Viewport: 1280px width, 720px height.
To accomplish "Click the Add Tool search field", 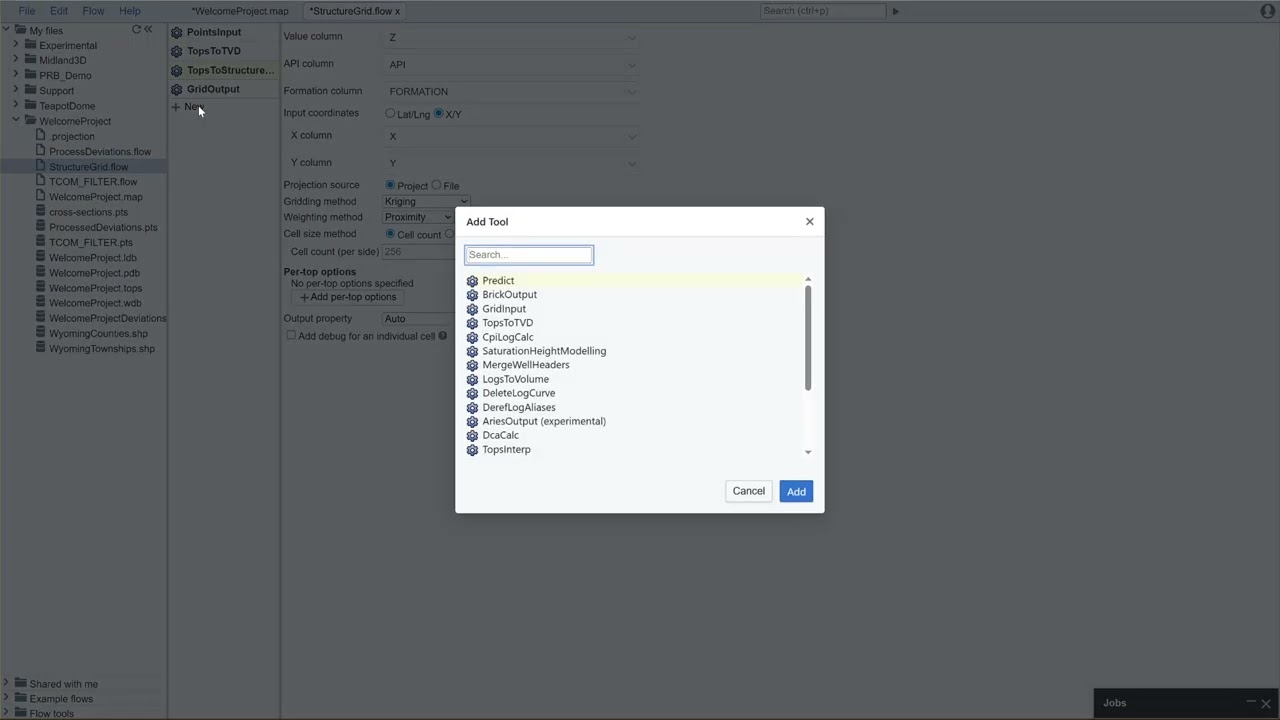I will 529,255.
